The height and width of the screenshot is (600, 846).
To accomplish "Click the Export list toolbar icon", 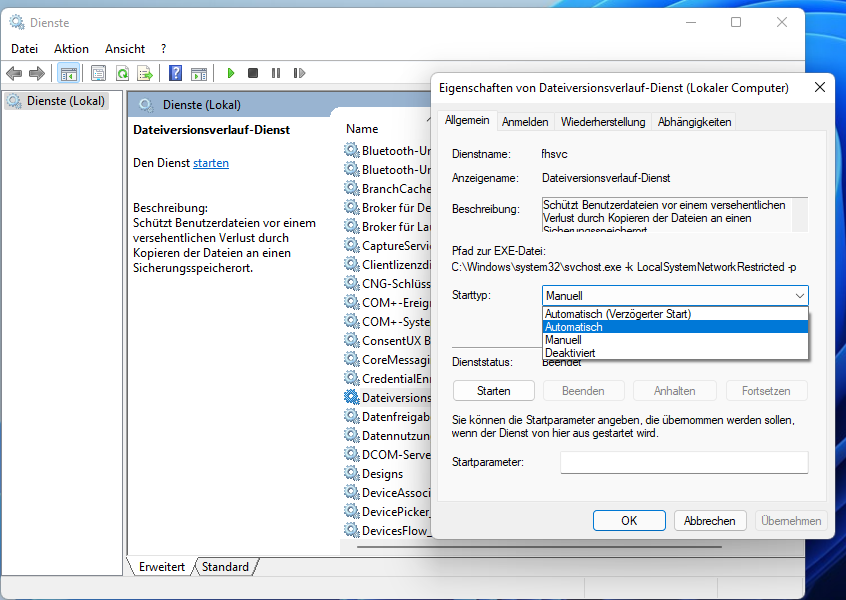I will coord(145,73).
